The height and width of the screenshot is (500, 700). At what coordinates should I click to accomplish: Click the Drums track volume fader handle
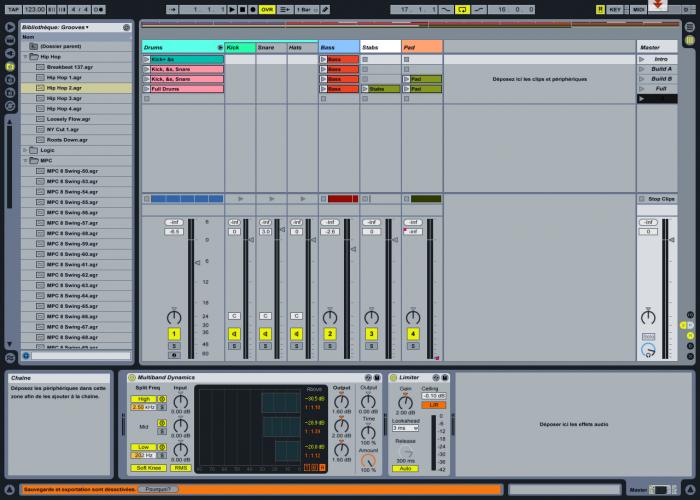tap(197, 263)
